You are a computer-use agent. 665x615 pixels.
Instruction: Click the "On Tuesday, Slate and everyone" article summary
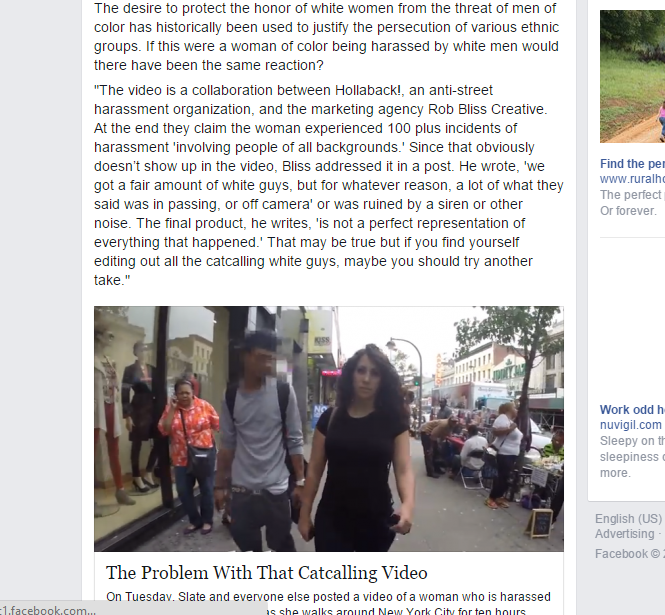tap(328, 603)
